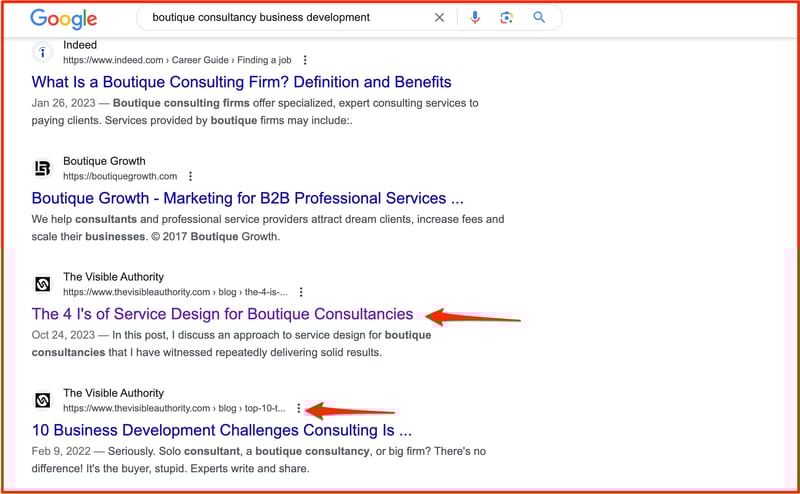
Task: Click the Boutique Growth favicon
Action: [x=43, y=168]
